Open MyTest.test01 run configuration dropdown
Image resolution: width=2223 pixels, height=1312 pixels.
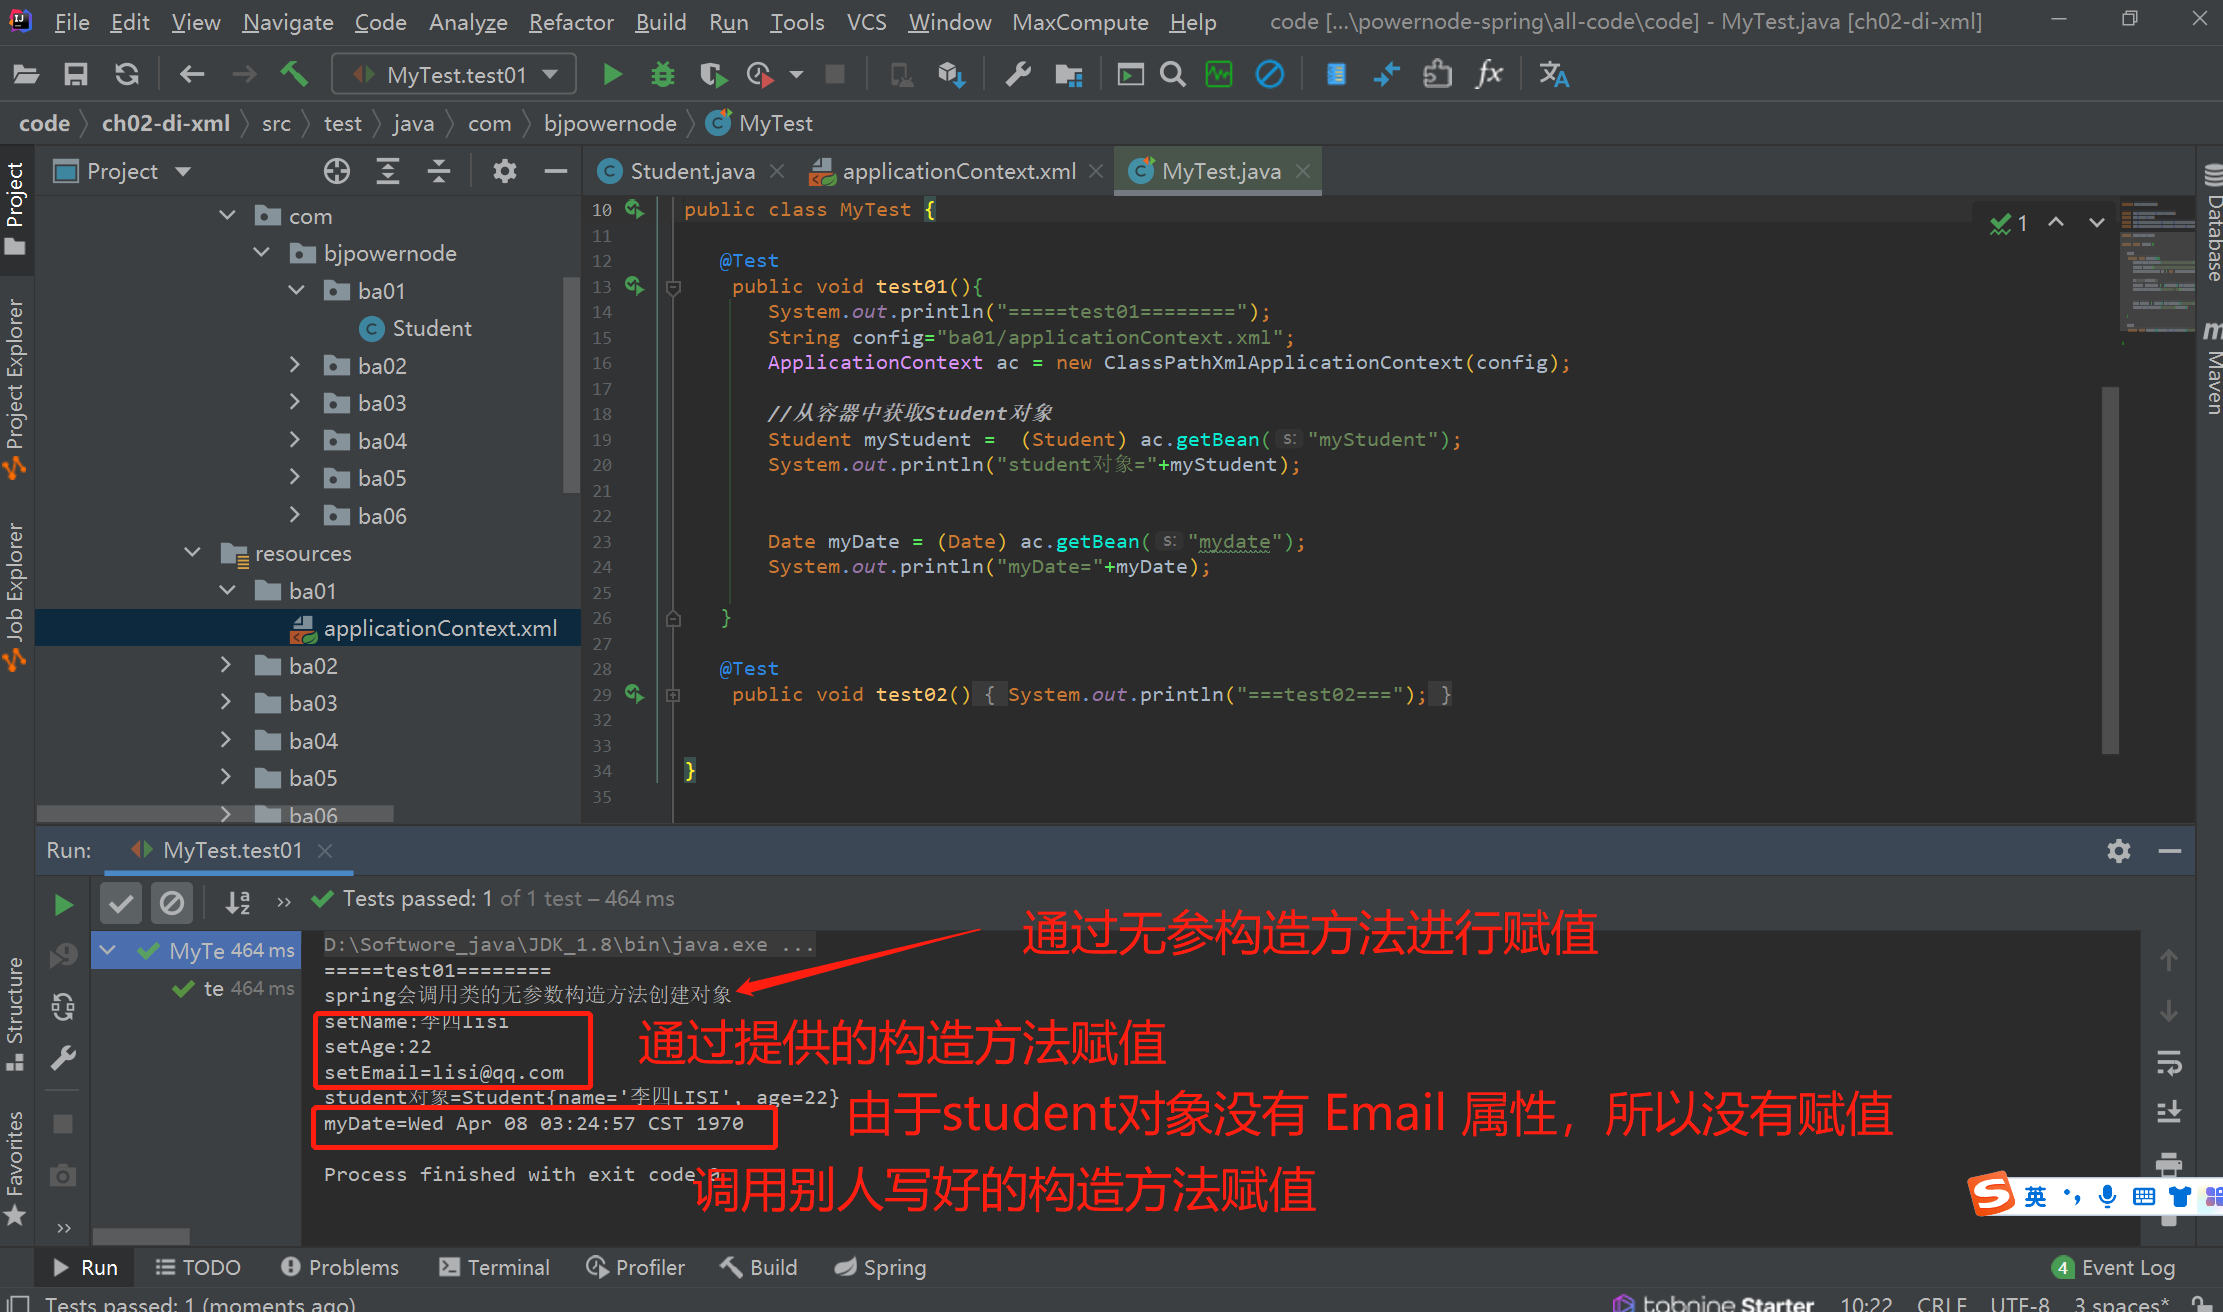point(455,74)
